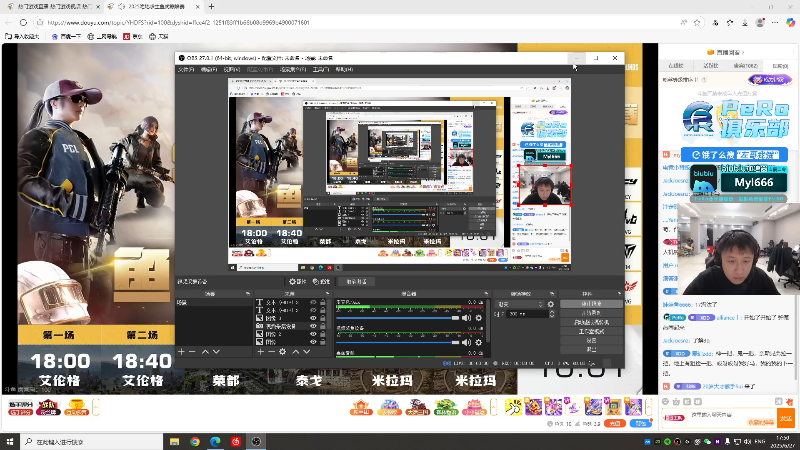This screenshot has height=450, width=800.
Task: Toggle visibility of the second 文本 (GDI+) source
Action: coord(313,310)
